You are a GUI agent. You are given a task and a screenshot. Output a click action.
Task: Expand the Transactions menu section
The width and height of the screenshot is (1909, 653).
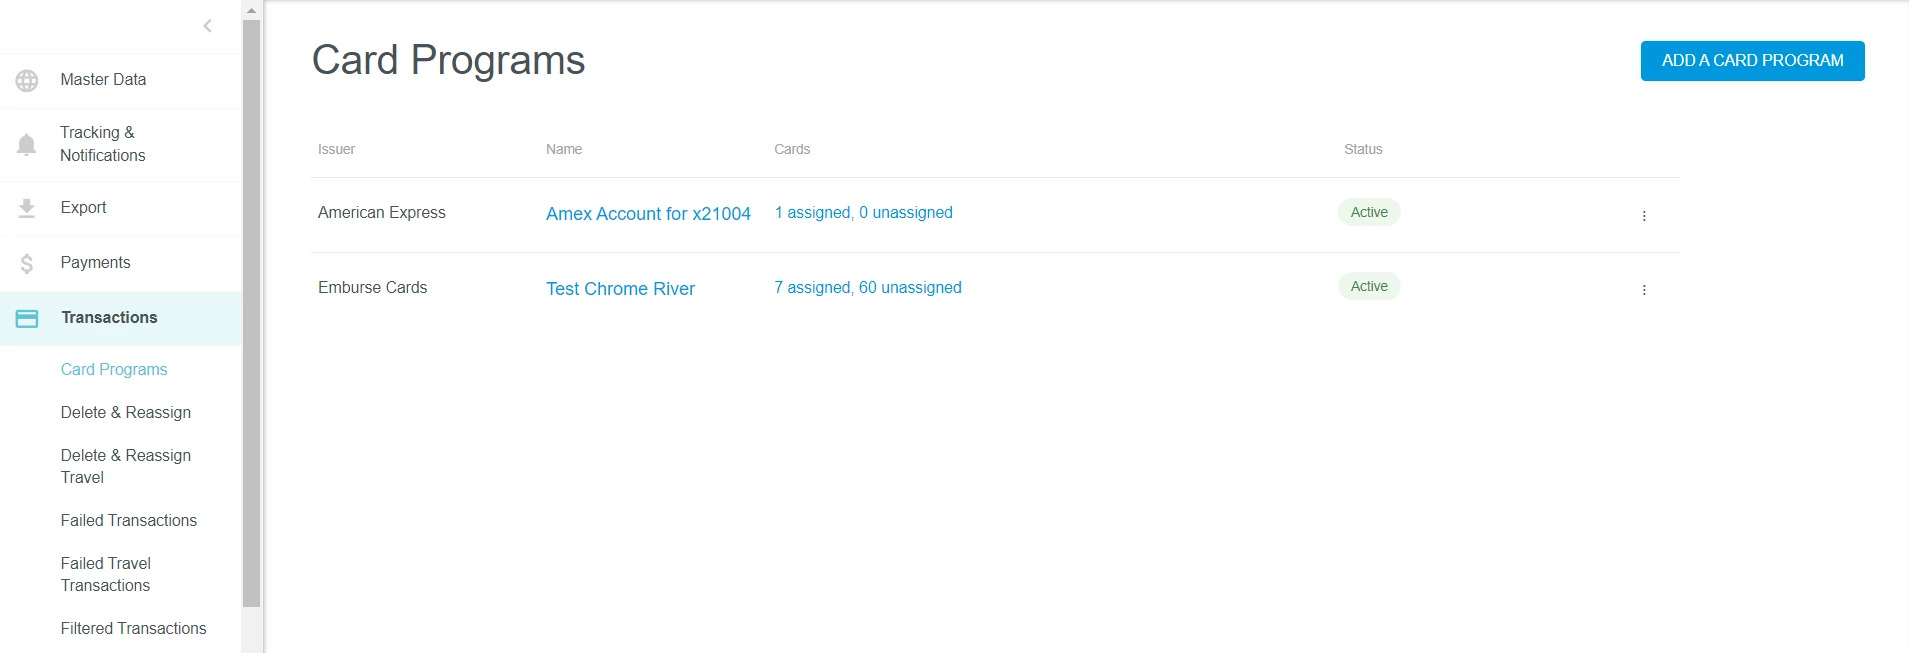[x=109, y=318]
